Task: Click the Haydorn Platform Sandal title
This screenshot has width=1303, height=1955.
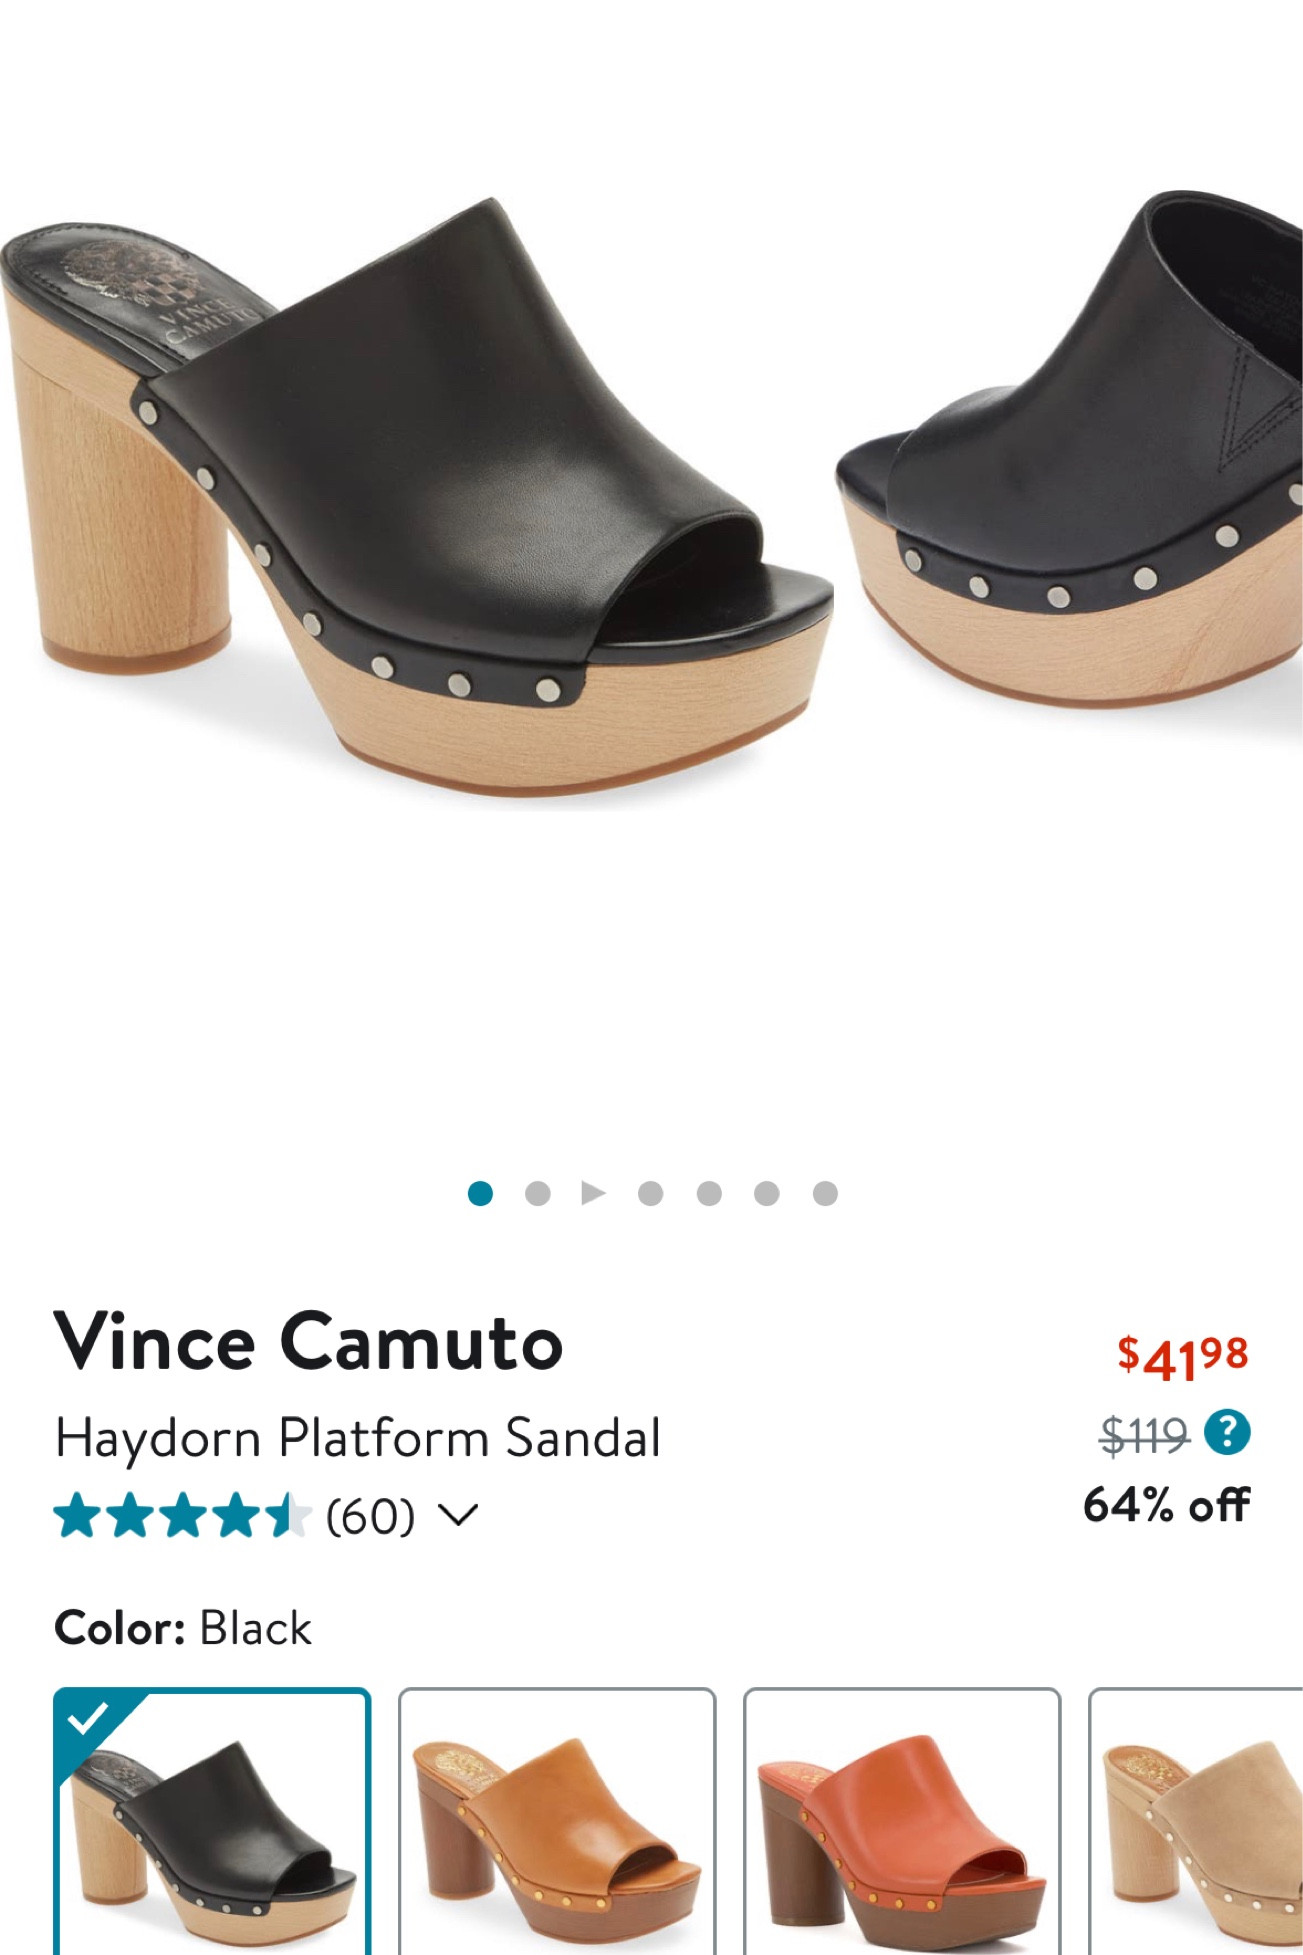Action: [x=358, y=1437]
